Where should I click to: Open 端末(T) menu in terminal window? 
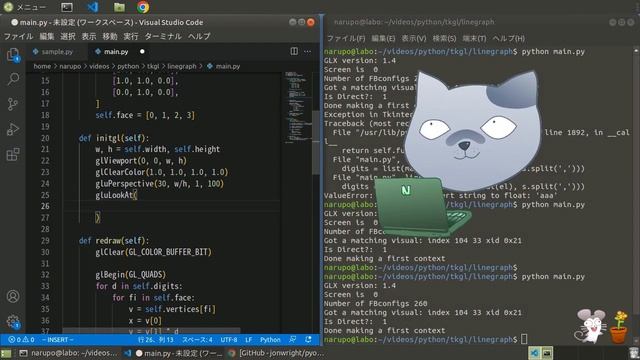(474, 38)
